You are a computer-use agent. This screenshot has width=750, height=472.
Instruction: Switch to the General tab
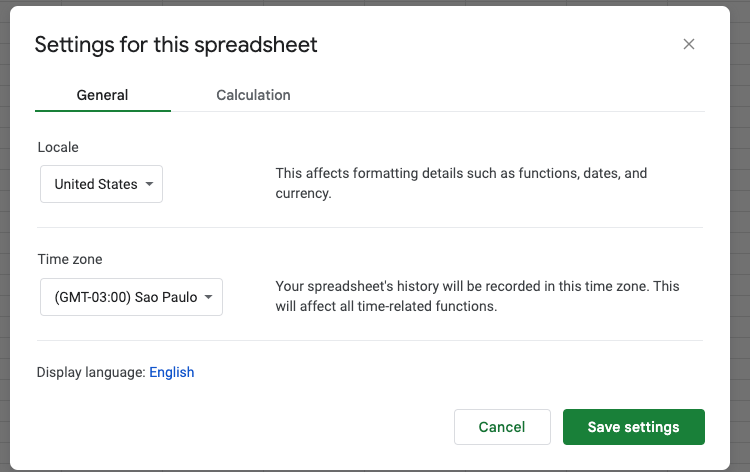[102, 95]
